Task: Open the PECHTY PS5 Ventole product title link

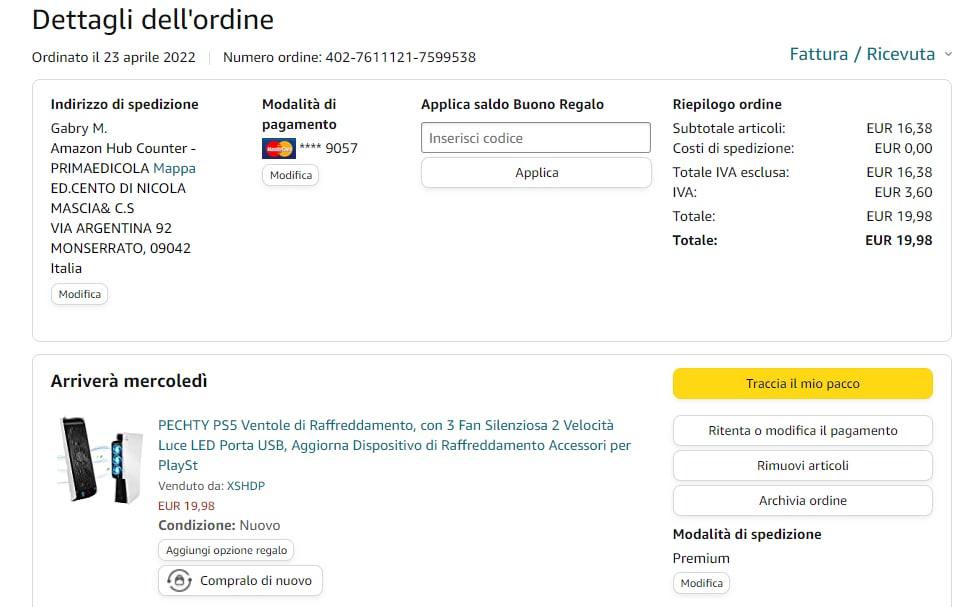Action: (x=394, y=445)
